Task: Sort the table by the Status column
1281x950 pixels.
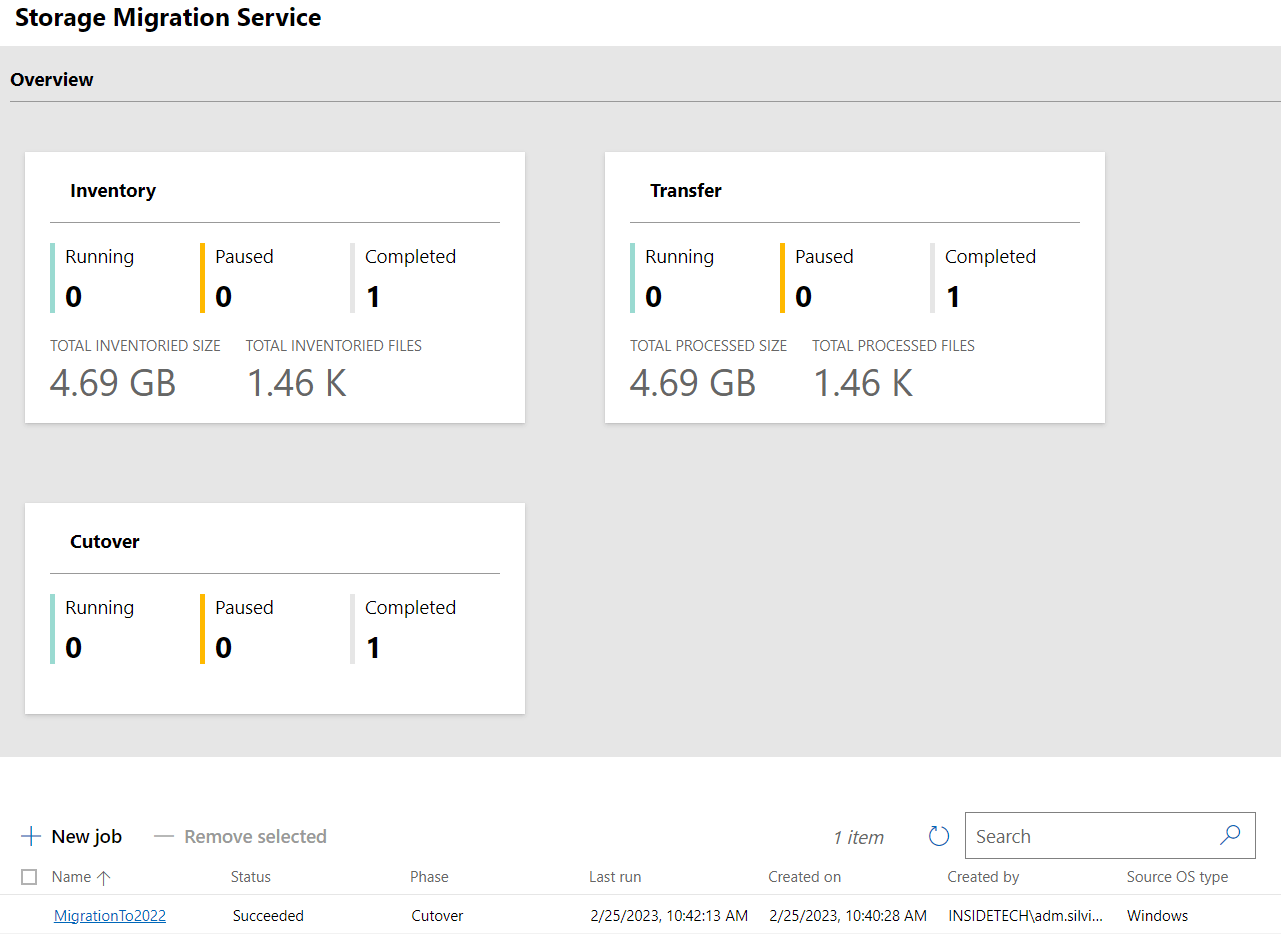Action: 251,877
